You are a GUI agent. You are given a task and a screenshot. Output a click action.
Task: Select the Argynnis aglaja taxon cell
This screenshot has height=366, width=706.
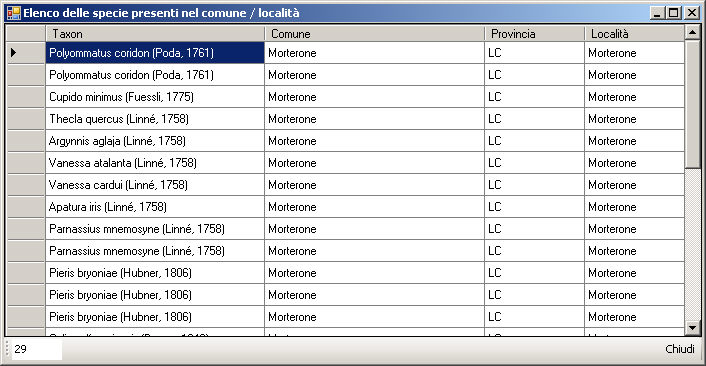click(155, 141)
